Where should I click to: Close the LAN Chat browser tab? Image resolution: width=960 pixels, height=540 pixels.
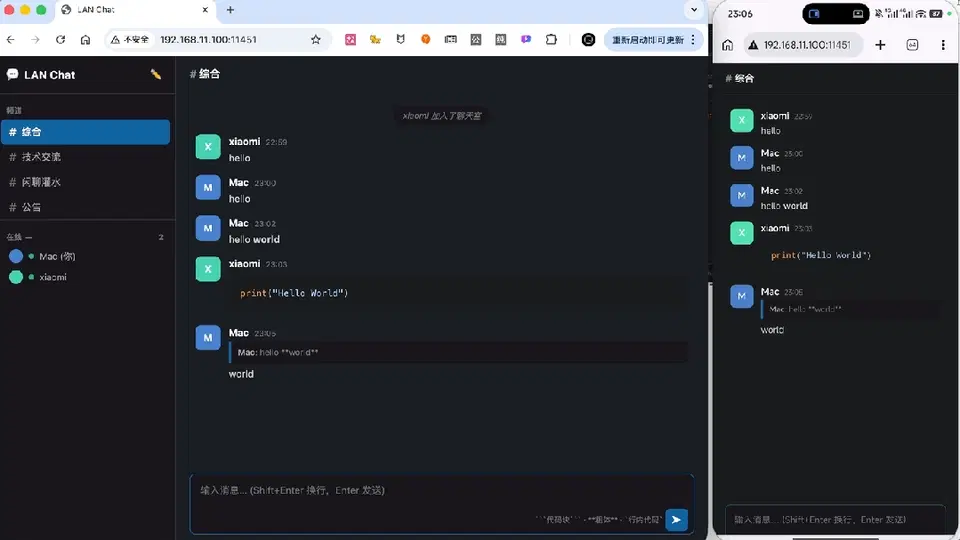click(205, 10)
